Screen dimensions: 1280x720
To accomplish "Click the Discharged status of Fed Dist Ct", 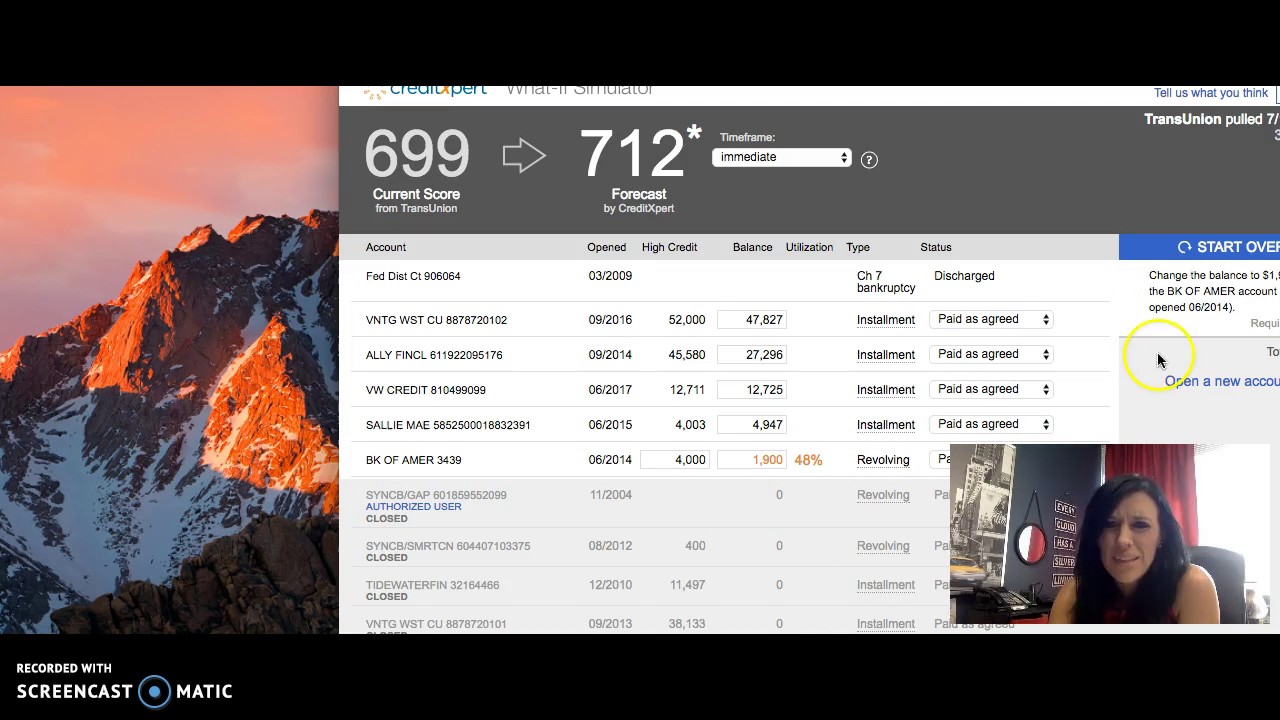I will tap(964, 276).
